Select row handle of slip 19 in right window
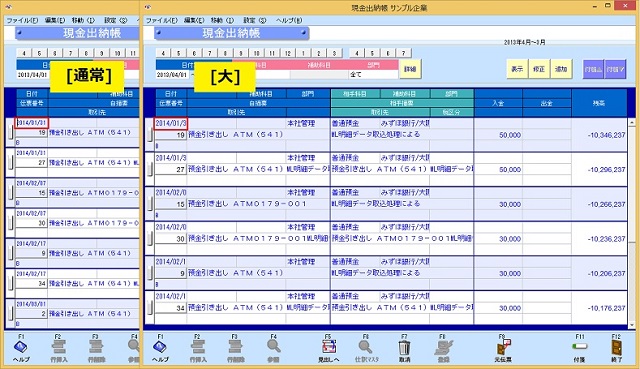Viewport: 640px width, 369px height. click(x=150, y=135)
